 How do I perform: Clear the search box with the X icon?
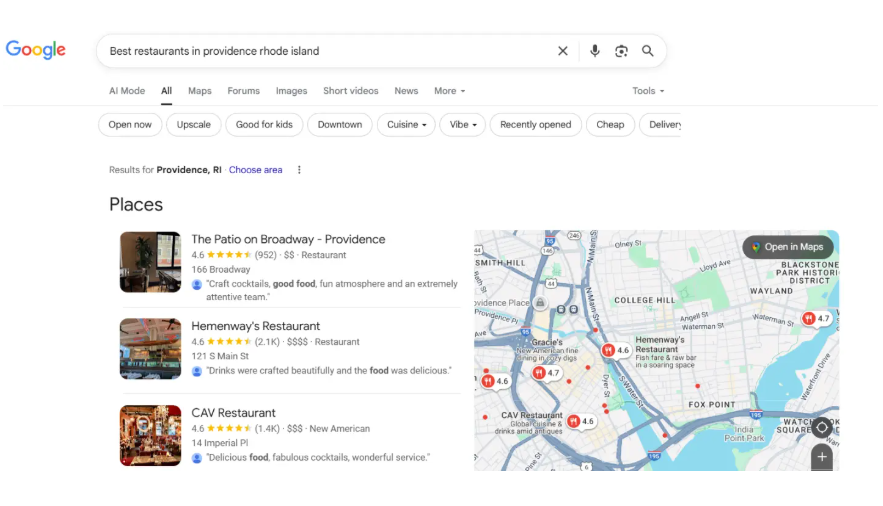click(x=563, y=51)
